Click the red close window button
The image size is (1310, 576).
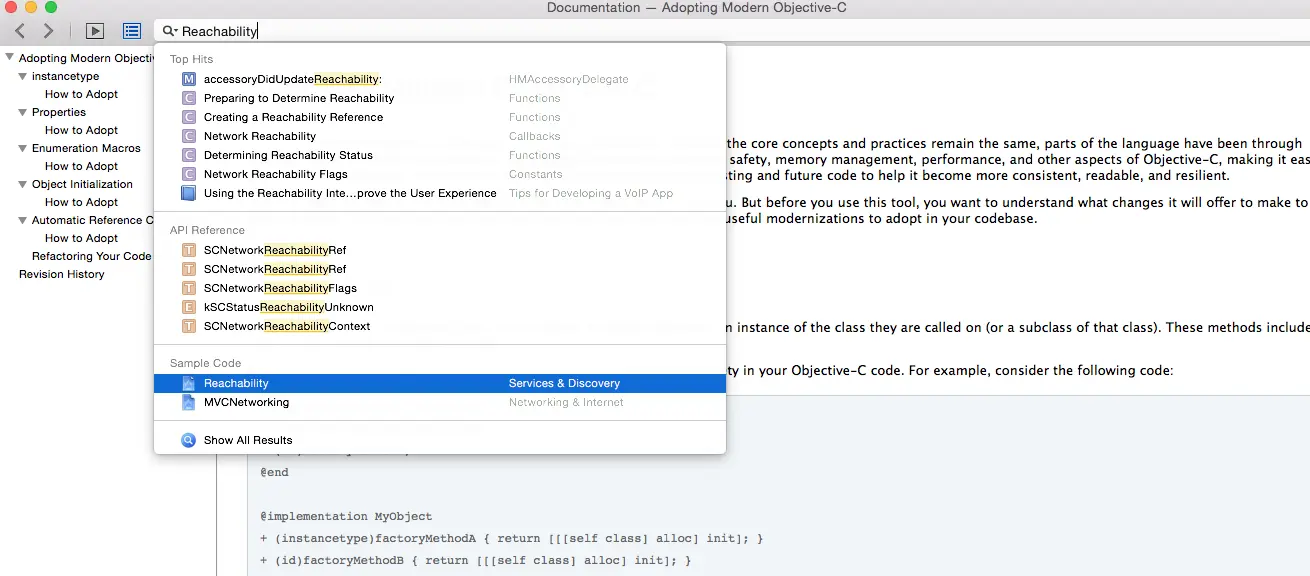[x=11, y=7]
